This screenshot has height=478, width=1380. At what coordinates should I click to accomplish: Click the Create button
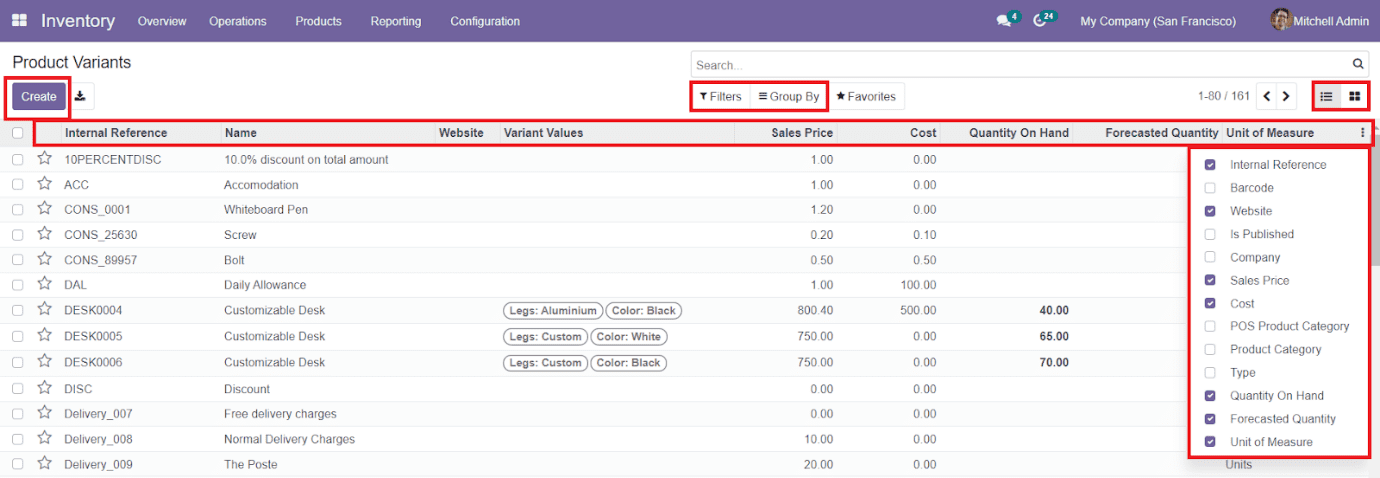[x=39, y=97]
